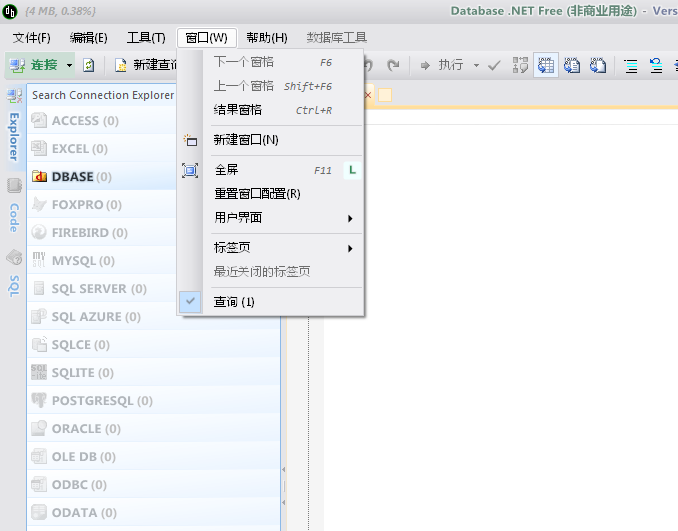Click the MySQL database icon
678x531 pixels.
tap(39, 260)
